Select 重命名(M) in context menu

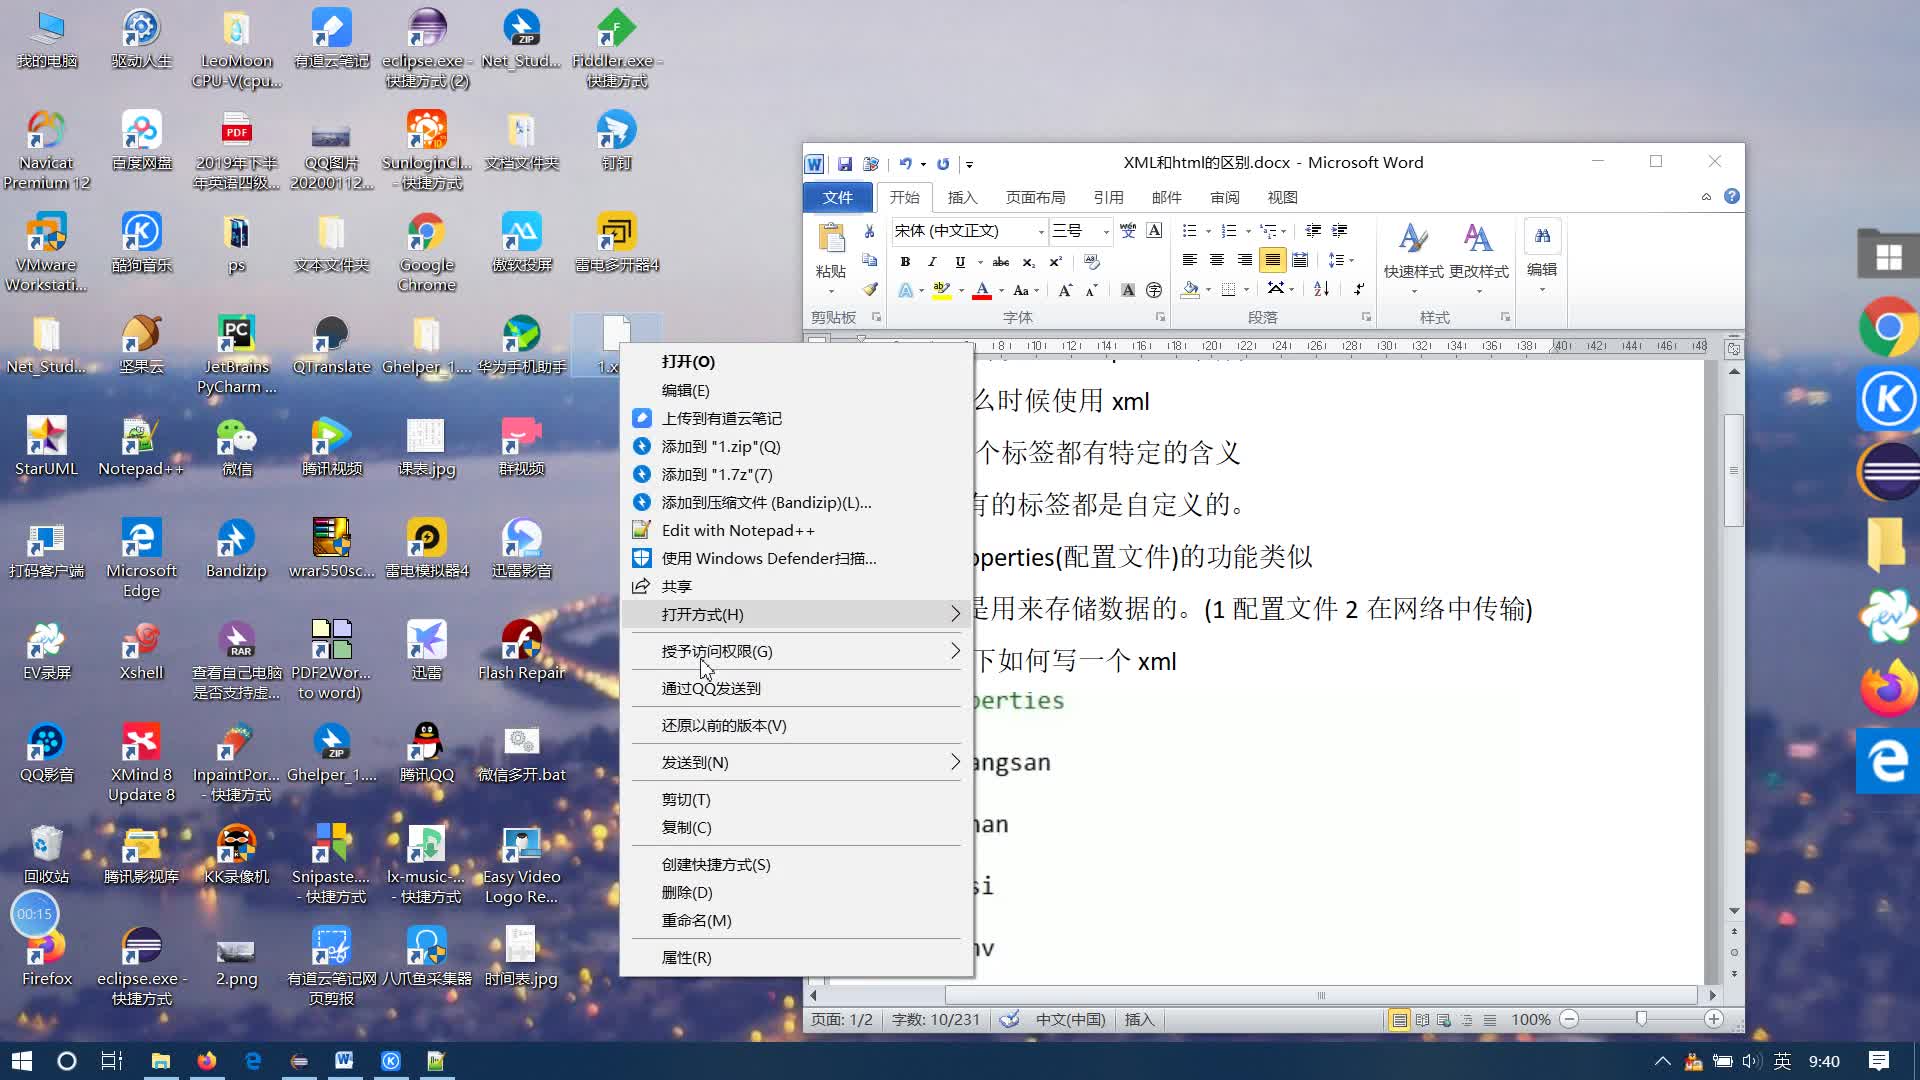pos(797,920)
